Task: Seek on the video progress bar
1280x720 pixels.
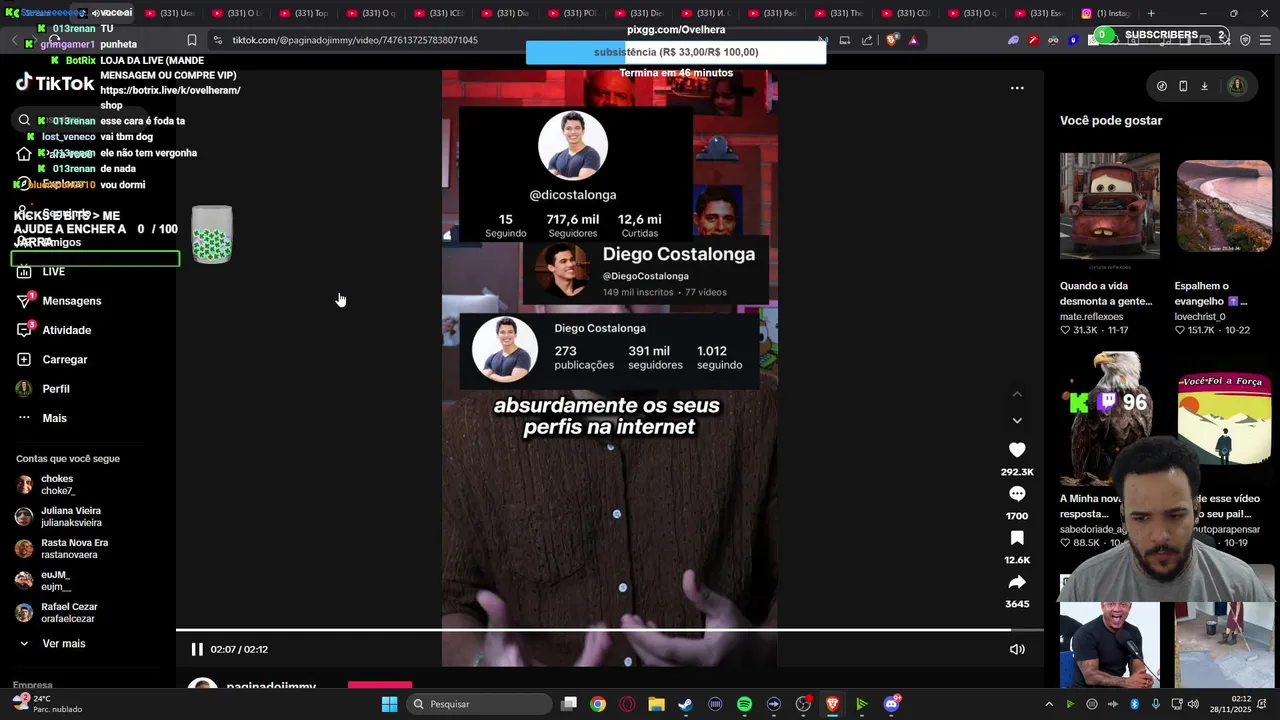Action: click(x=610, y=630)
